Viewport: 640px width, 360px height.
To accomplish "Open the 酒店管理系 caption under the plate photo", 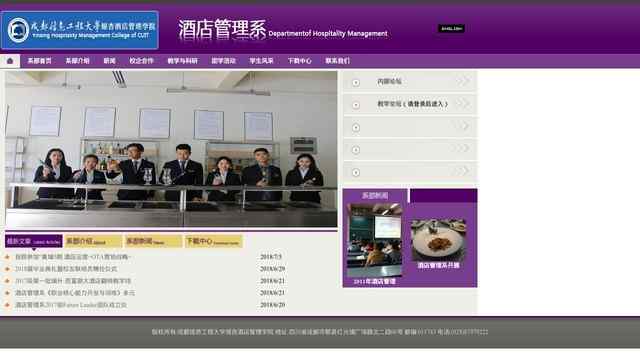I will [438, 265].
